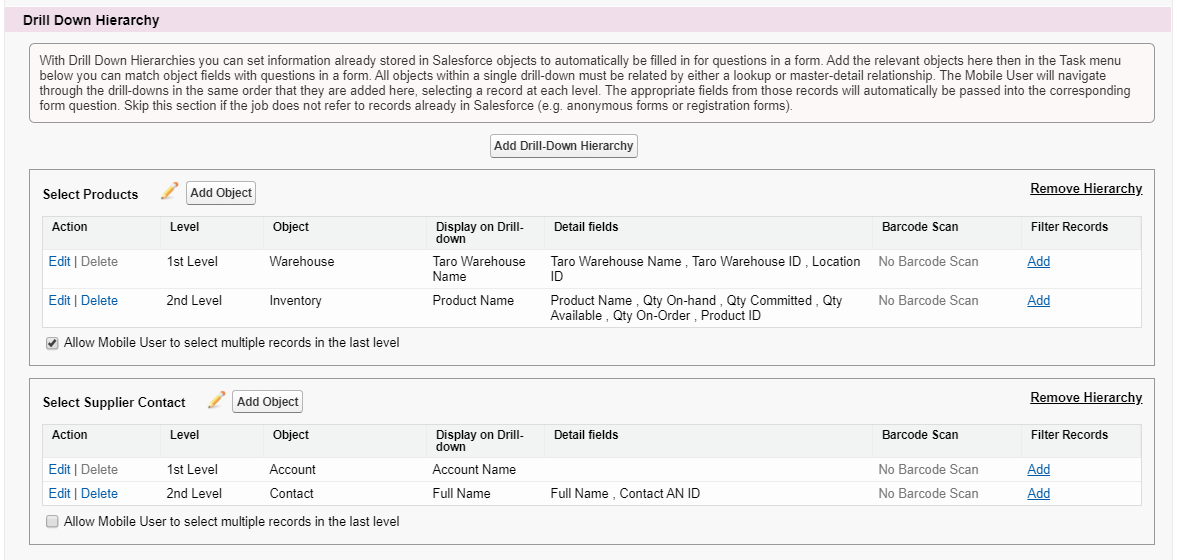Click the Drill Down Hierarchy section header
Viewport: 1177px width, 560px height.
click(x=91, y=20)
